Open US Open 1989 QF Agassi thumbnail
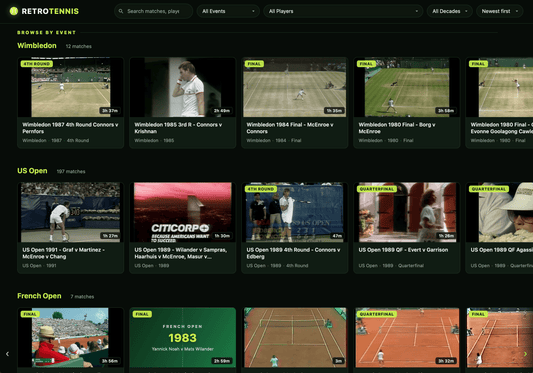Viewport: 533px width, 373px height. pyautogui.click(x=499, y=213)
